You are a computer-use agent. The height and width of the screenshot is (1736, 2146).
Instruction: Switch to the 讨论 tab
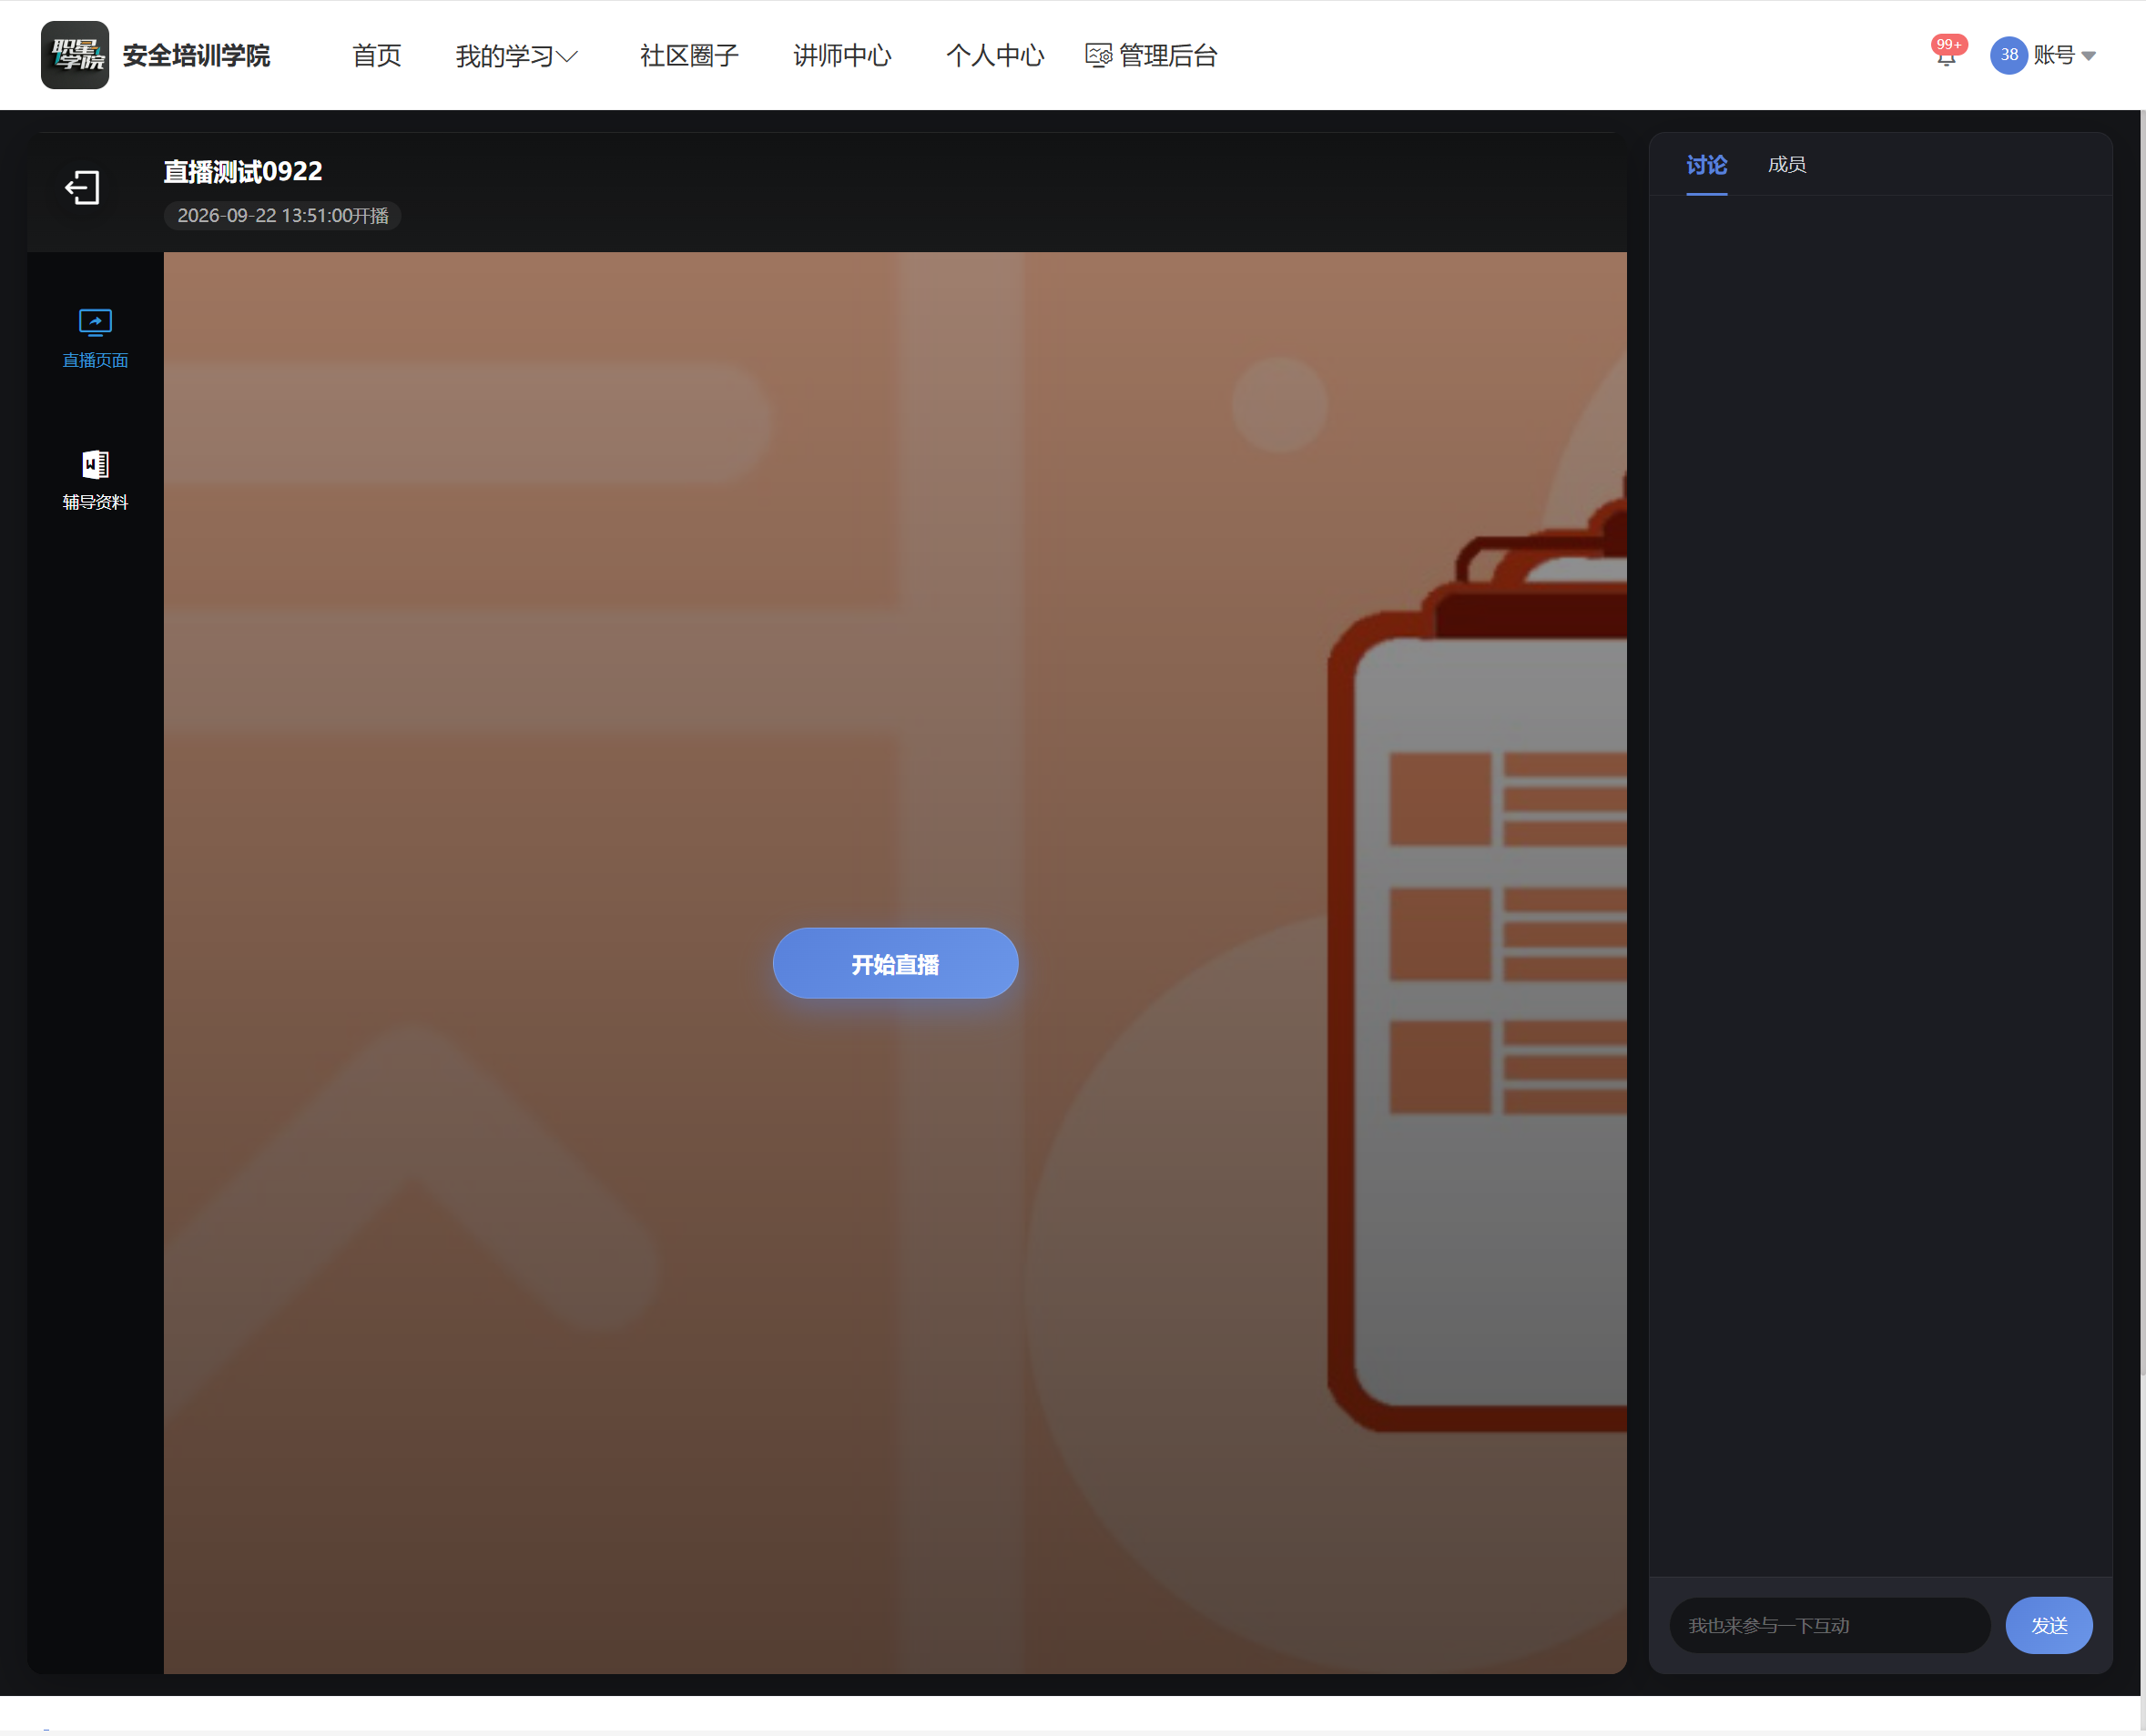(1706, 165)
